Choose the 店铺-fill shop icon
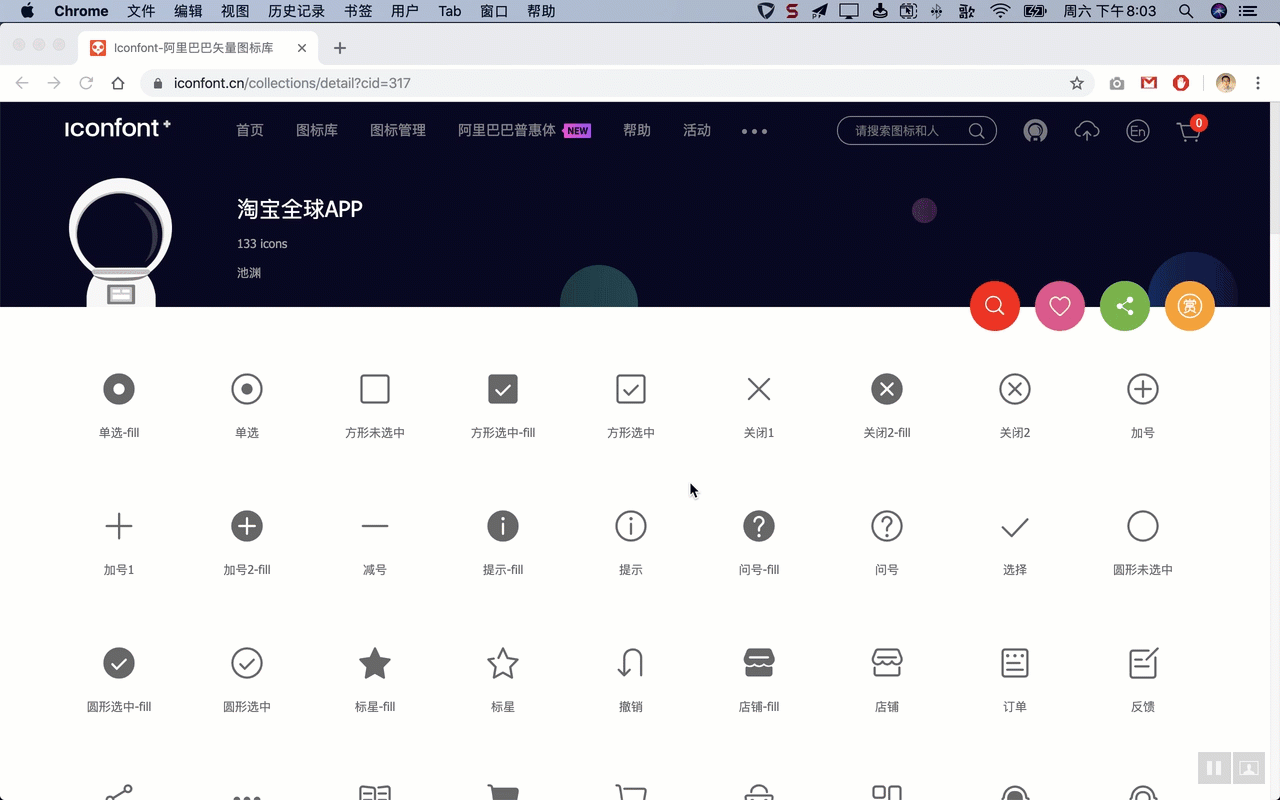 click(759, 663)
